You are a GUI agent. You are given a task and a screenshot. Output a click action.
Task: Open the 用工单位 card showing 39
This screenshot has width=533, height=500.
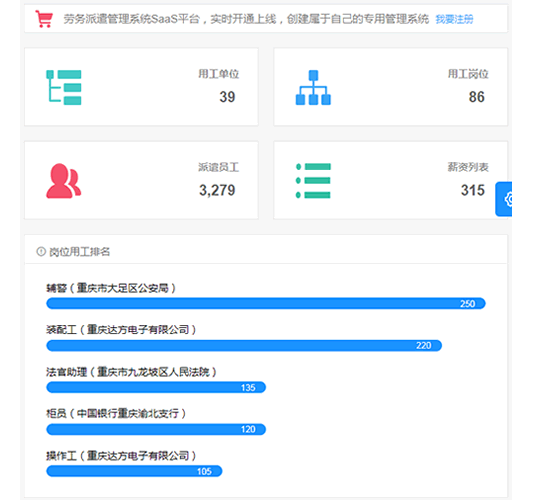[141, 87]
